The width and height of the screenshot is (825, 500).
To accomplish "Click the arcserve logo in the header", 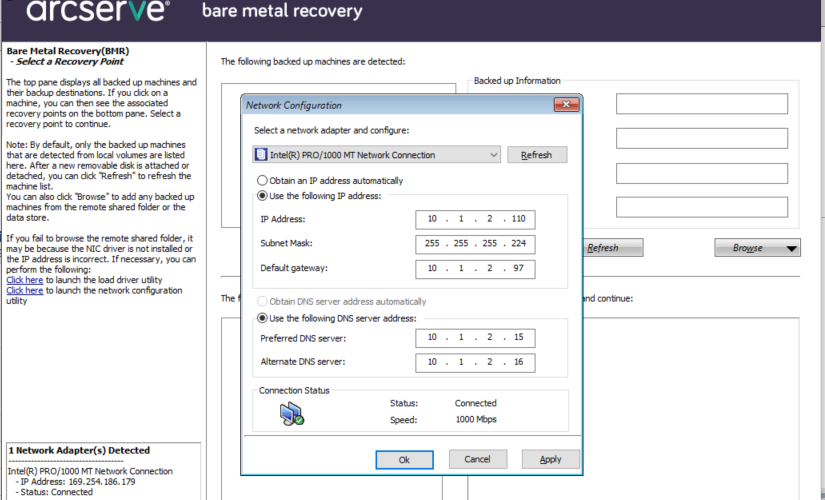I will pyautogui.click(x=98, y=11).
